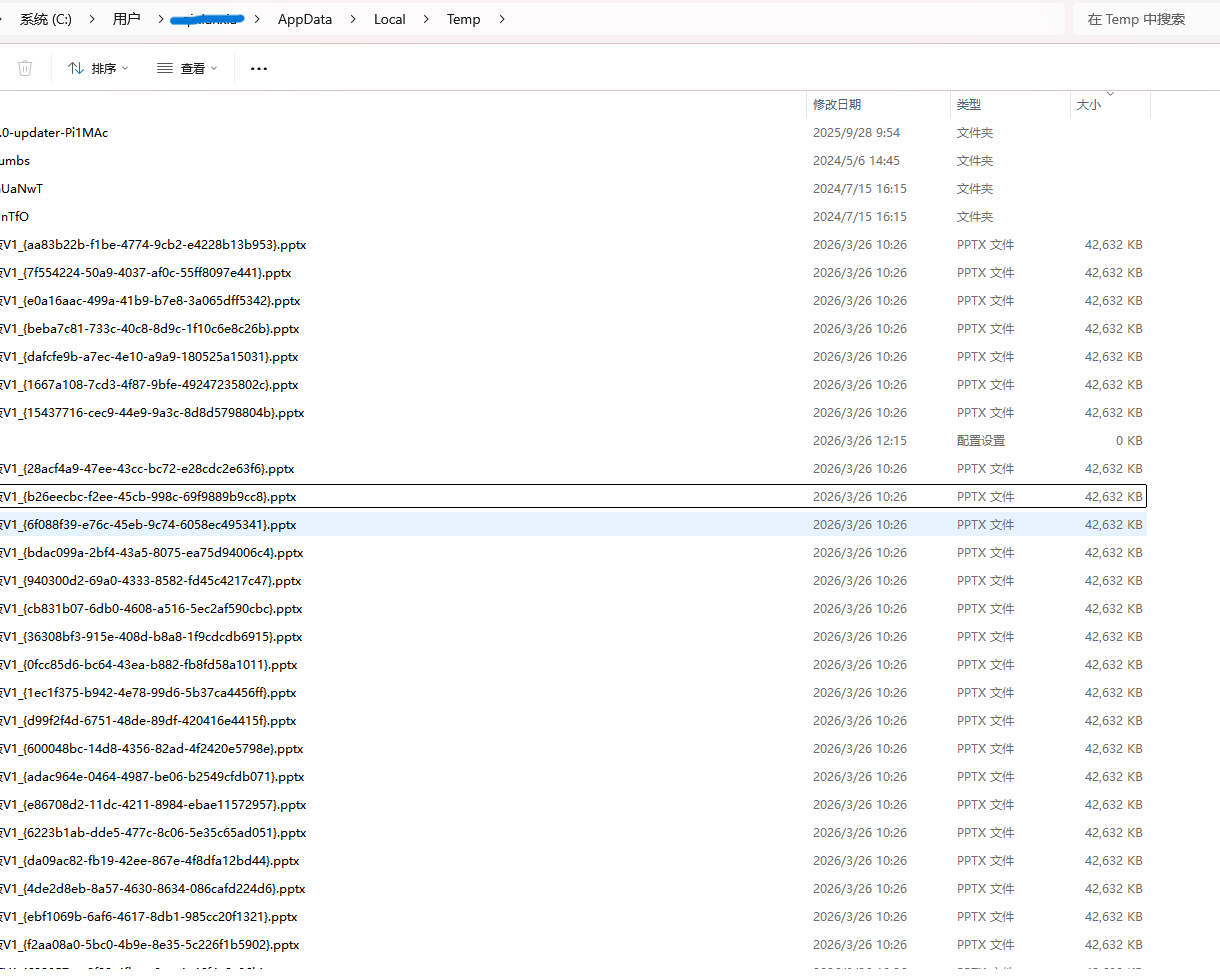Screen dimensions: 1220x976
Task: Select file {6223b1ab-dde5-477c-8c06-5e35c65ad051}.pptx
Action: coord(573,832)
